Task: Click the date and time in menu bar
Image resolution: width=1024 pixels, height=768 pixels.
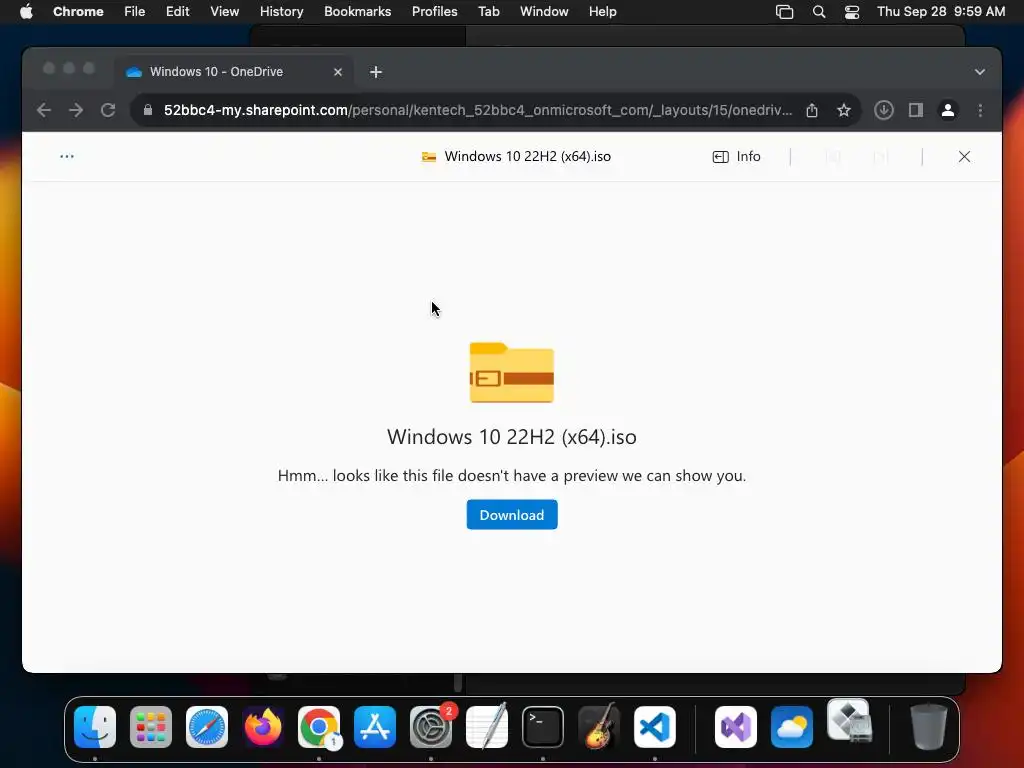Action: pyautogui.click(x=940, y=12)
